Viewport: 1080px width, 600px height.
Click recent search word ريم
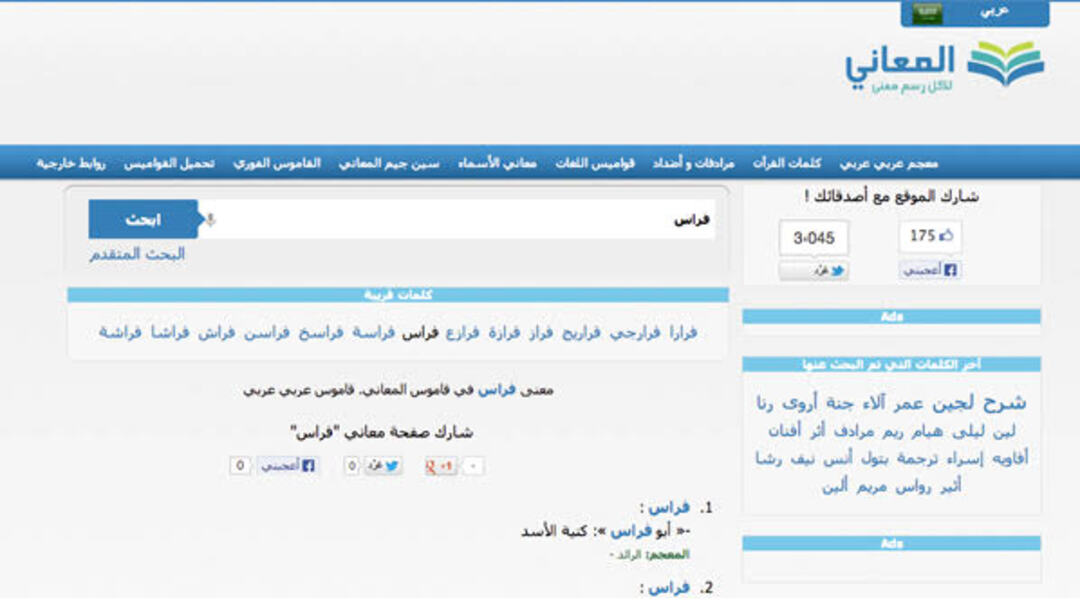pos(893,432)
